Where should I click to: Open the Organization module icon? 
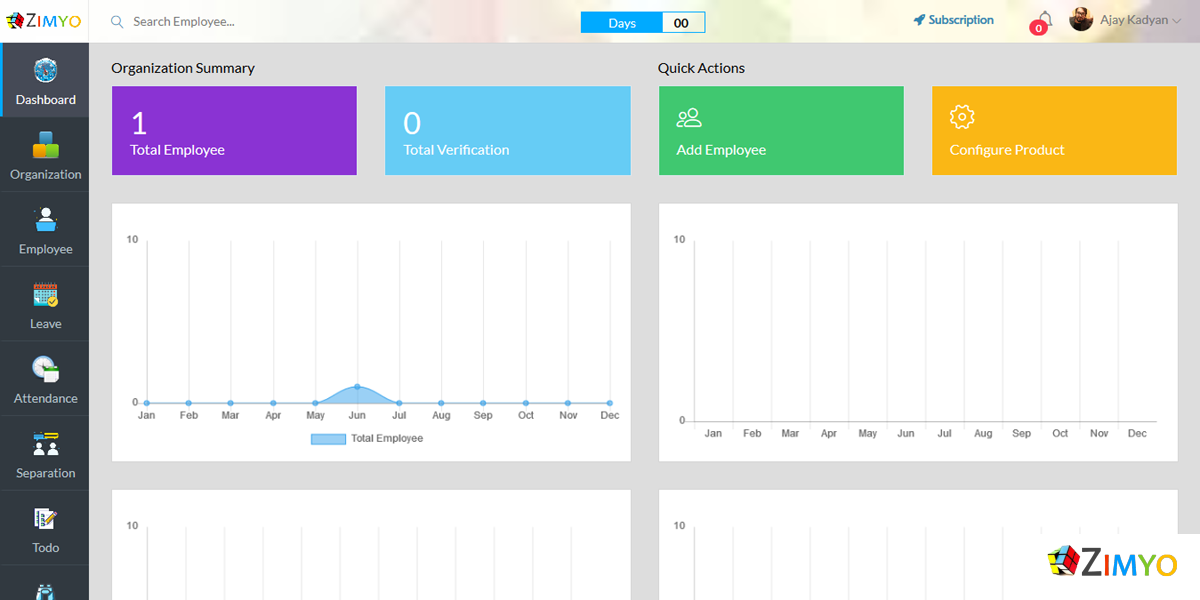[45, 146]
